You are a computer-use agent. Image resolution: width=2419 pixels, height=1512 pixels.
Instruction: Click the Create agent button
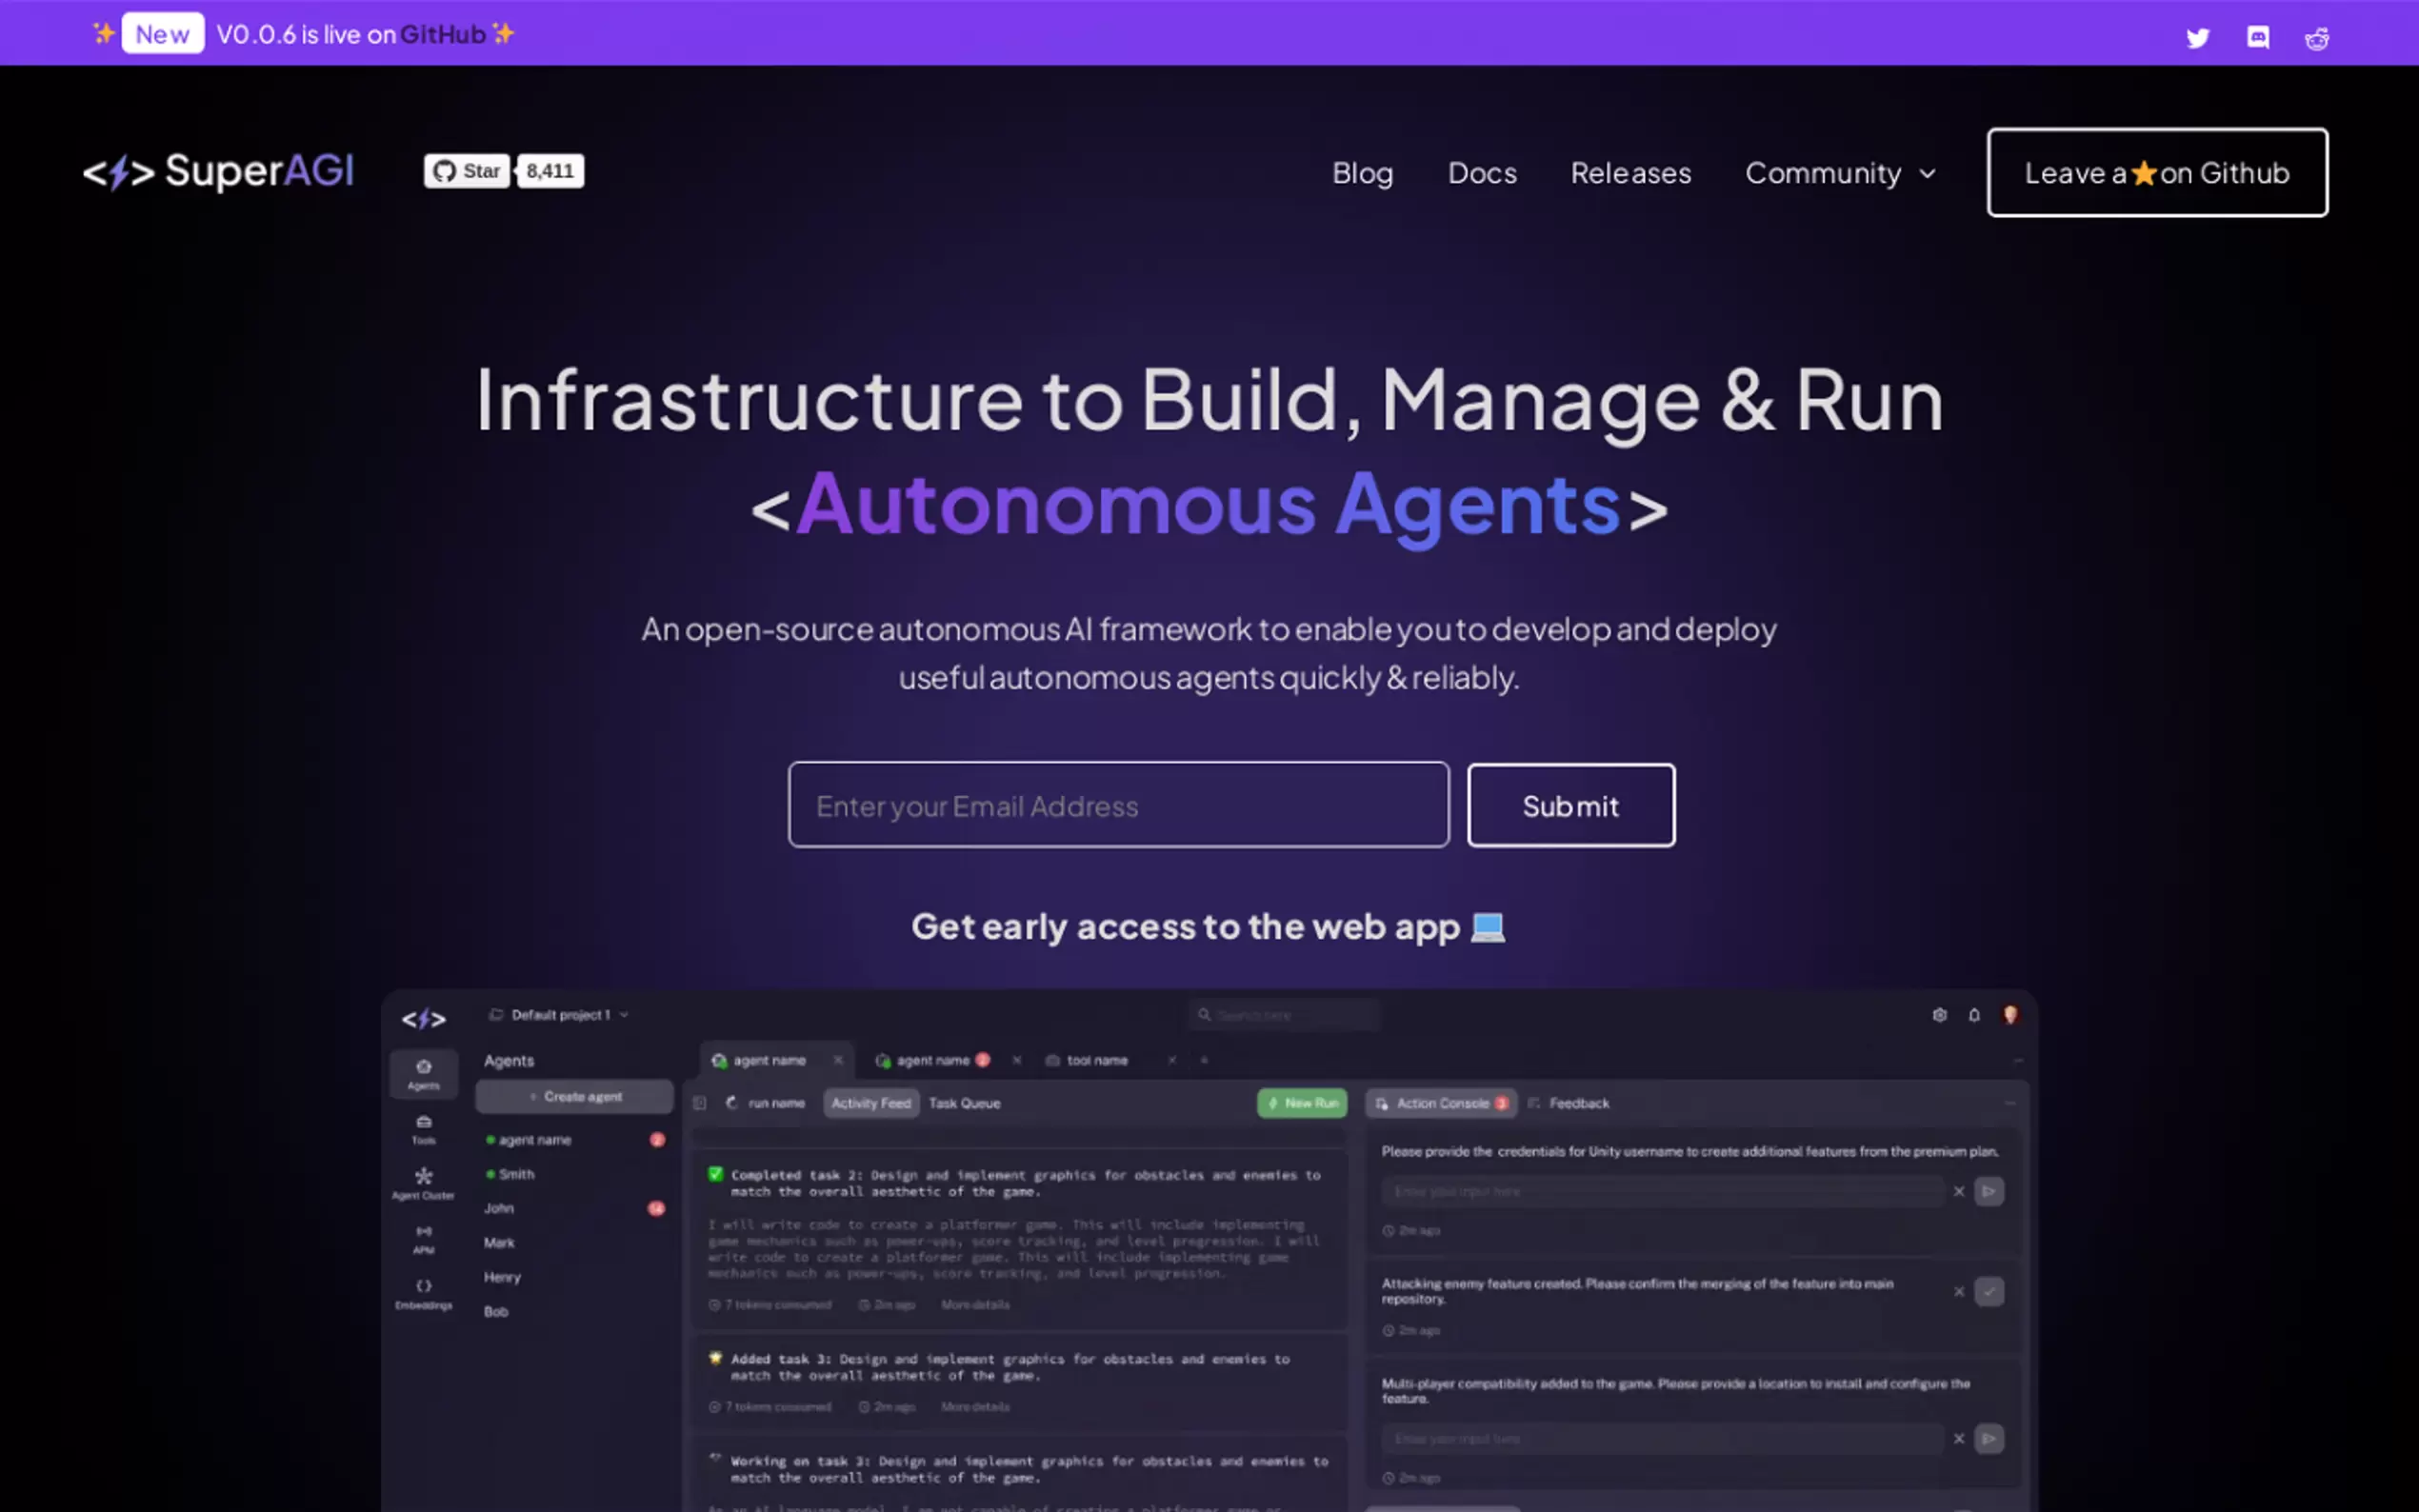click(x=575, y=1097)
